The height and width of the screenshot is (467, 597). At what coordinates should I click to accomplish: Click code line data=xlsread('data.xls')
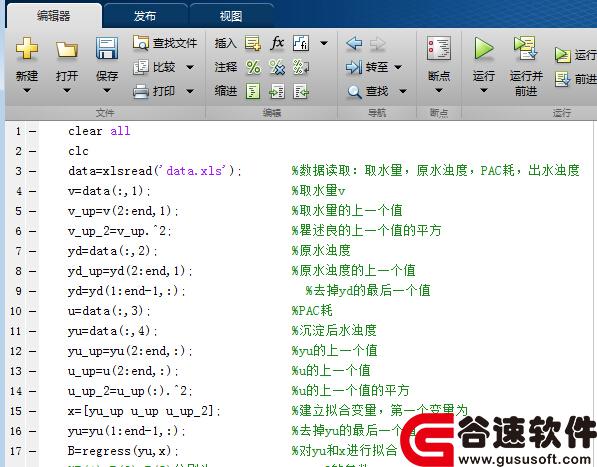pyautogui.click(x=155, y=171)
